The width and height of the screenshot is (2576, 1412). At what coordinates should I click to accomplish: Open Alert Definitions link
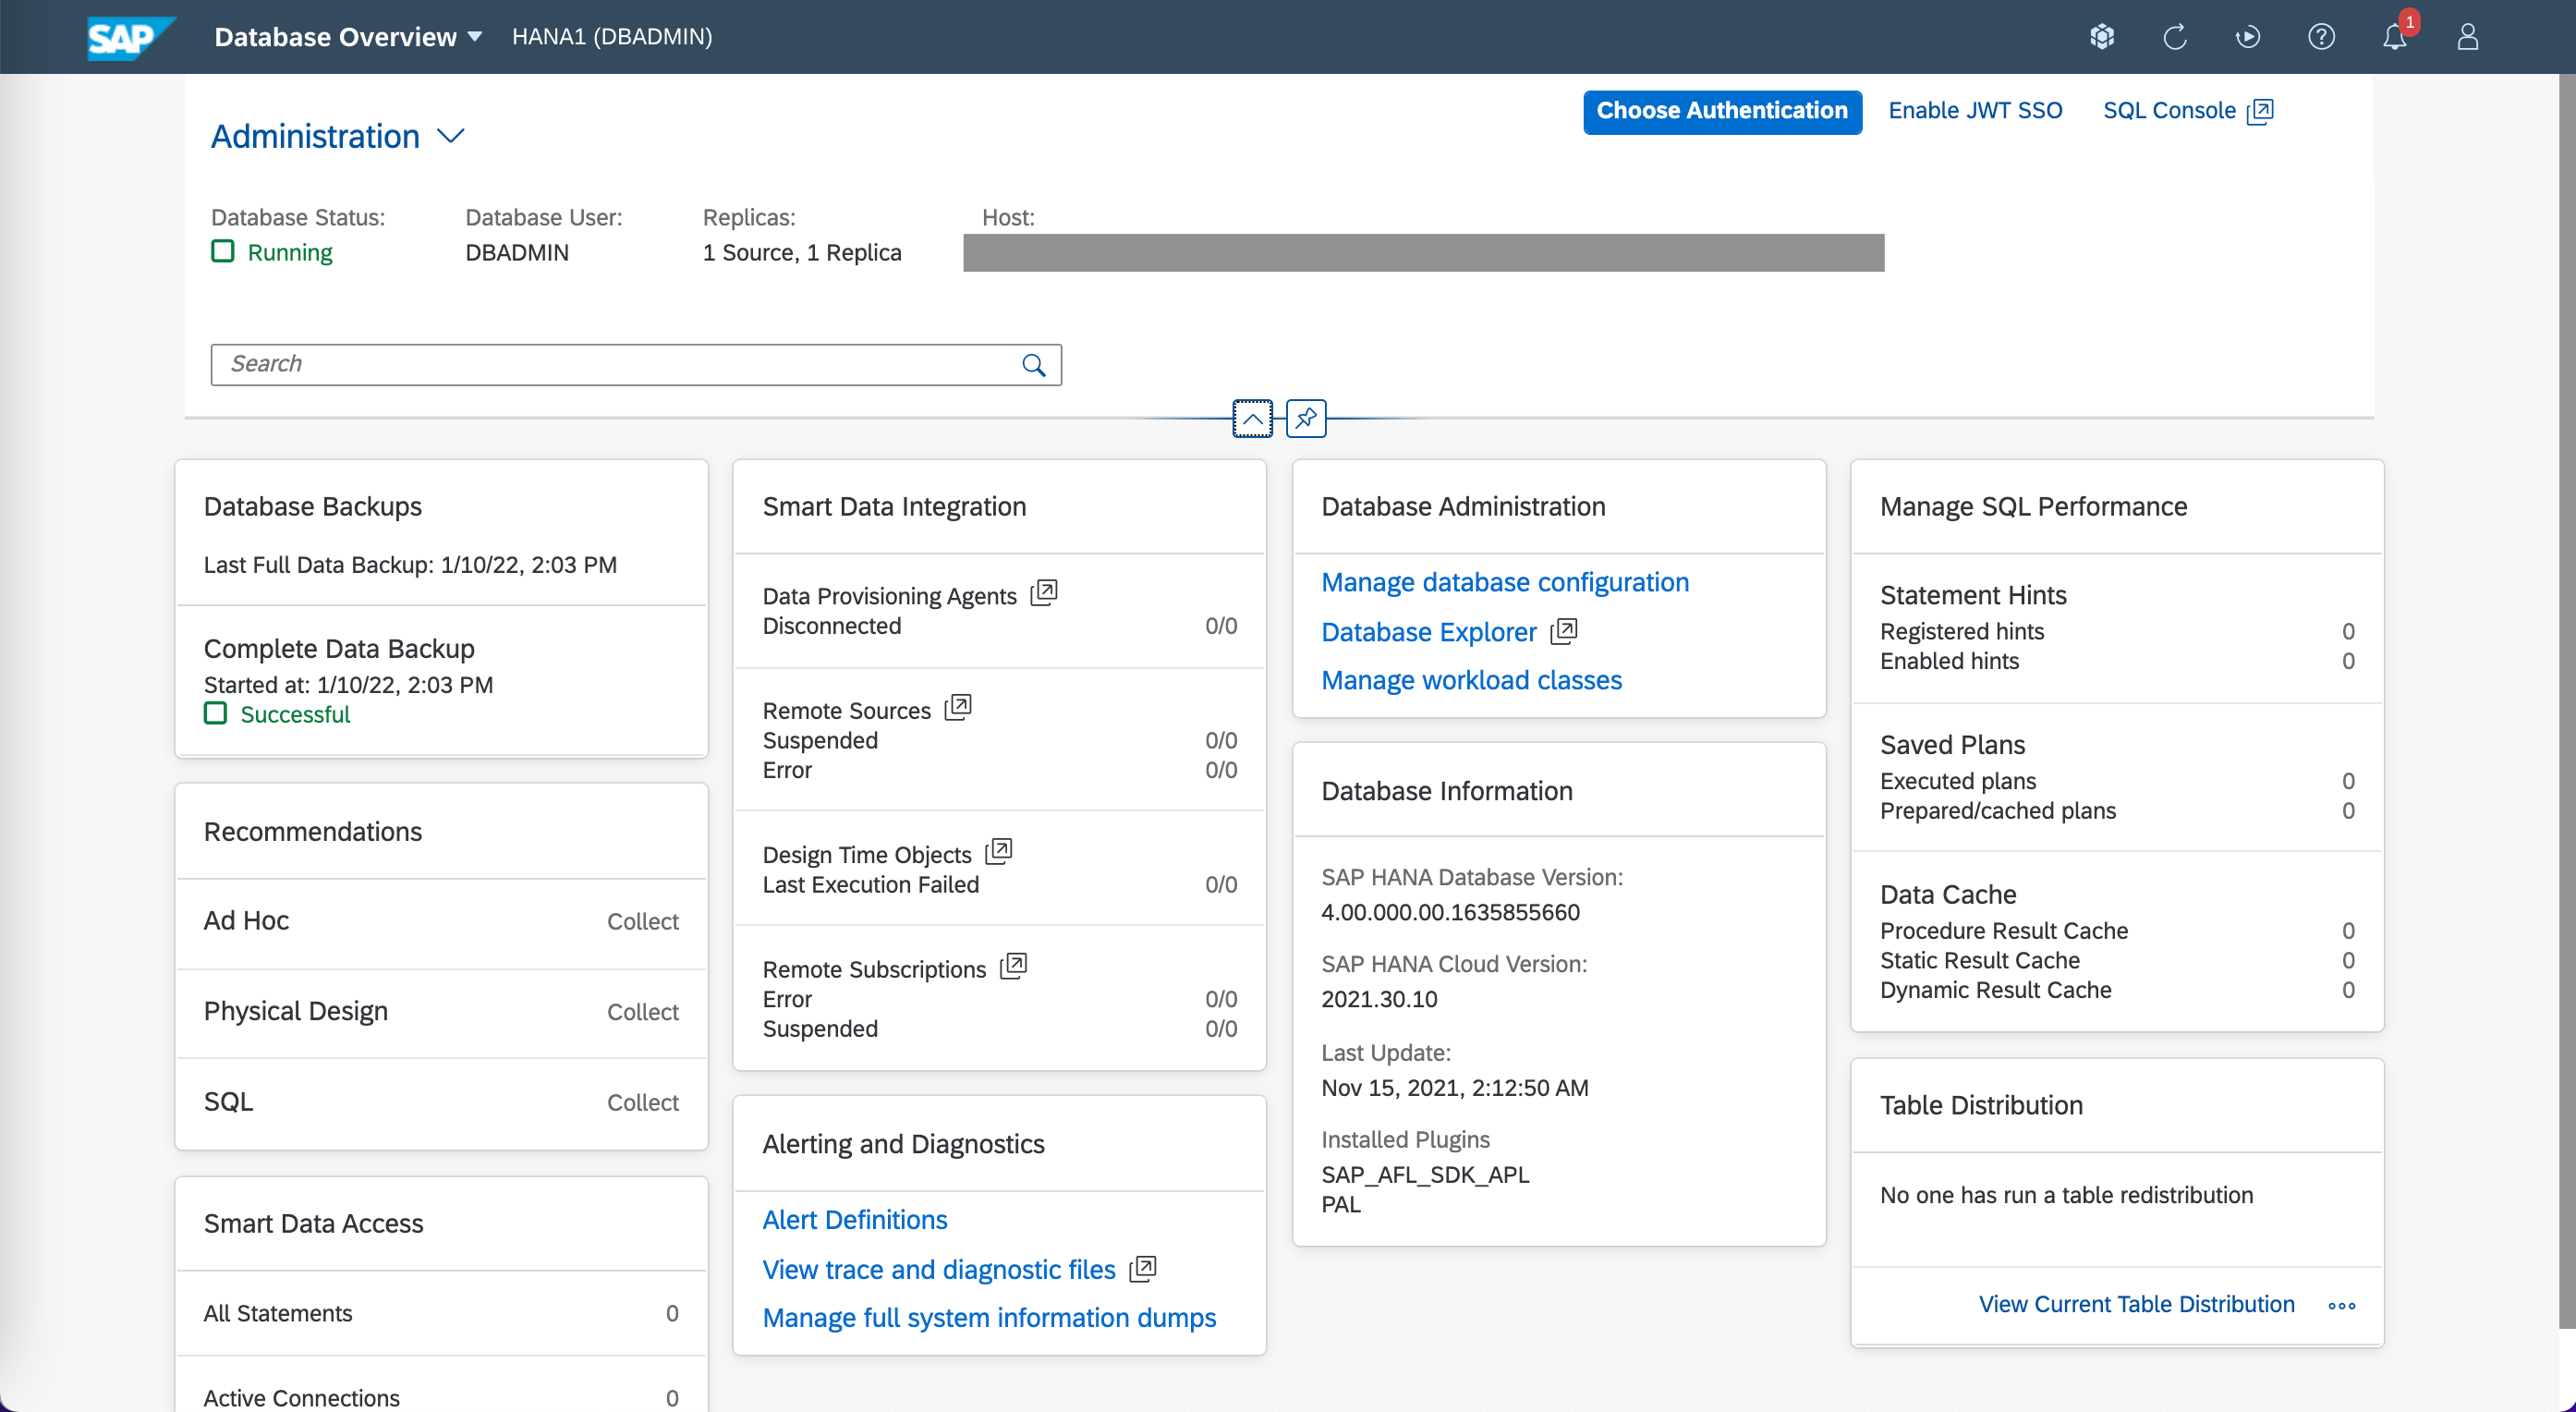(855, 1220)
